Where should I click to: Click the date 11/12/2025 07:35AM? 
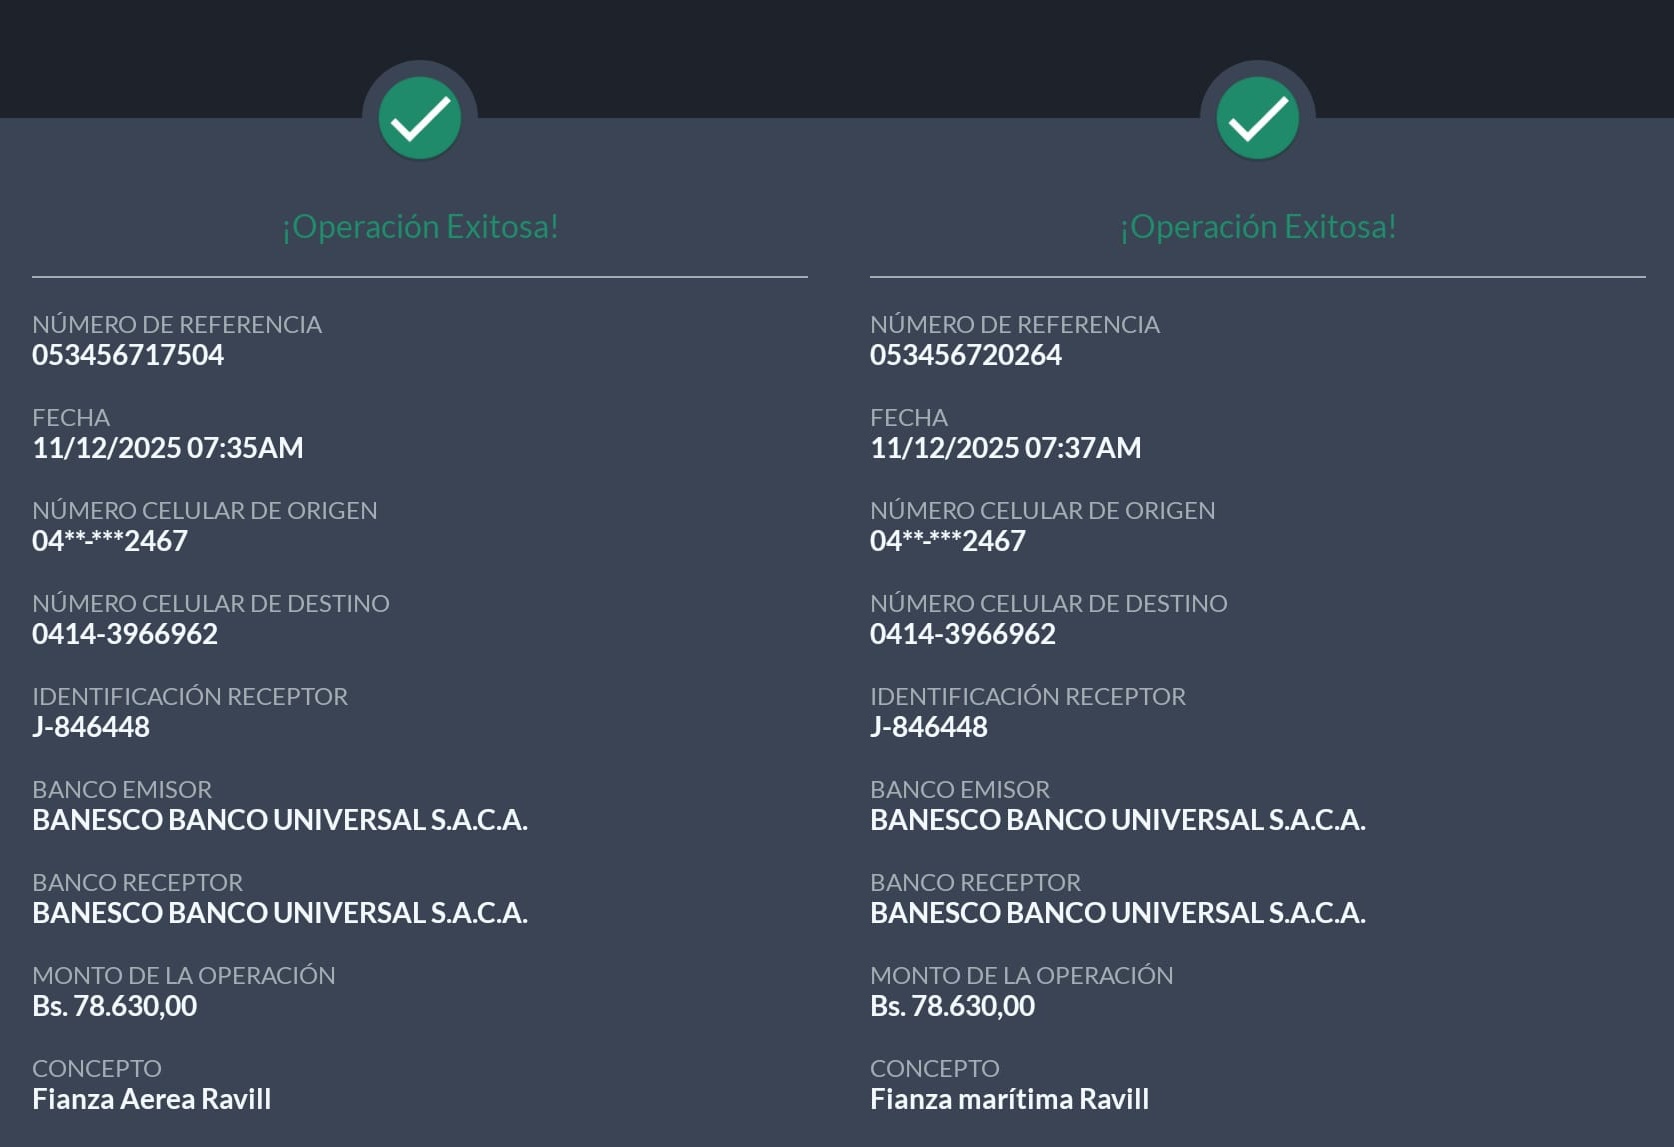[168, 448]
